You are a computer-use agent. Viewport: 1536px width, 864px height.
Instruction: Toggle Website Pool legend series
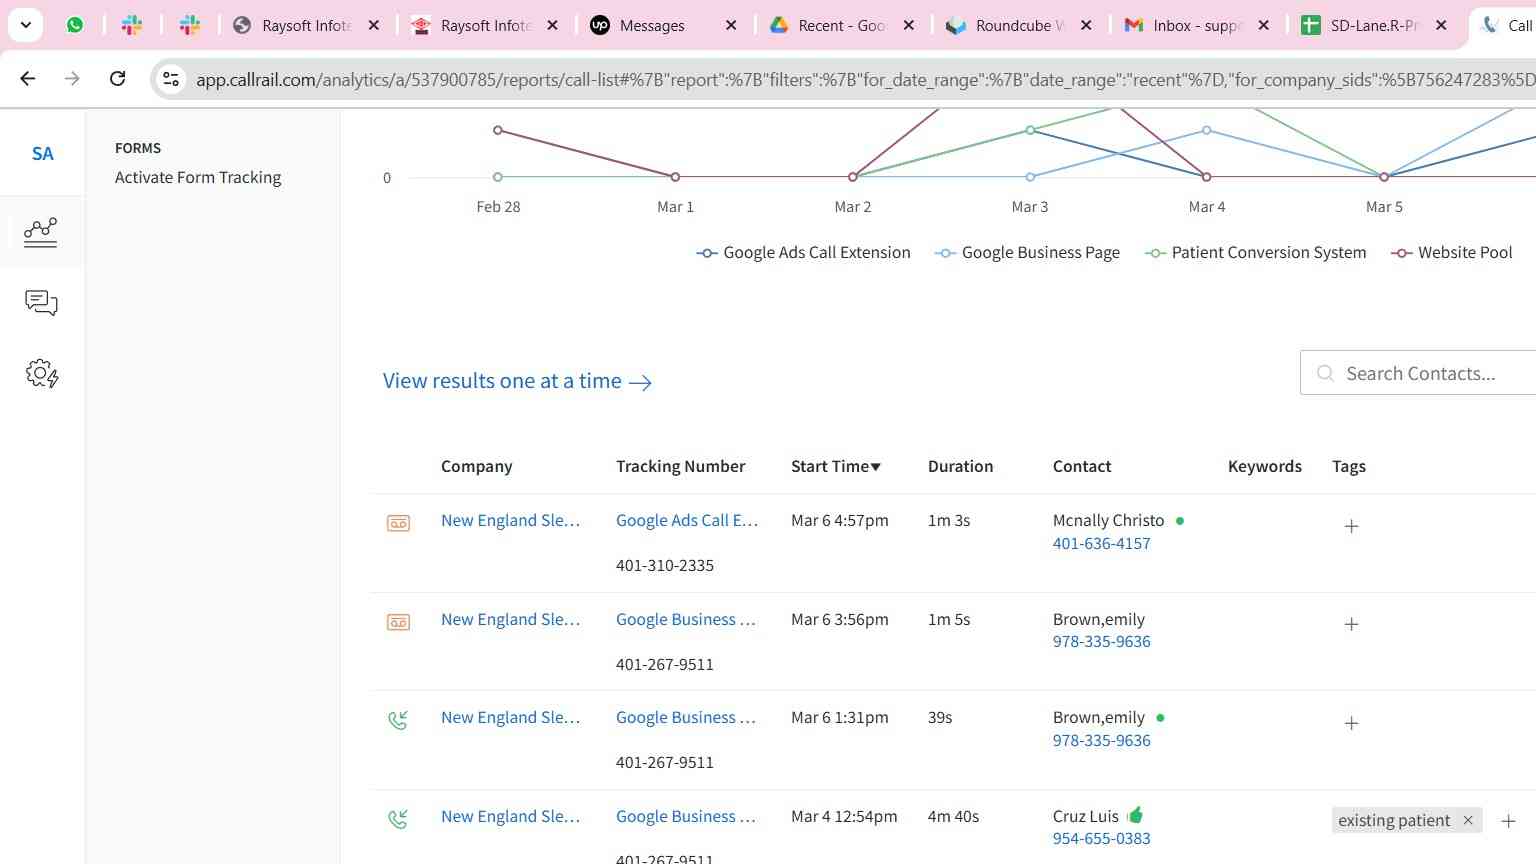pos(1451,253)
